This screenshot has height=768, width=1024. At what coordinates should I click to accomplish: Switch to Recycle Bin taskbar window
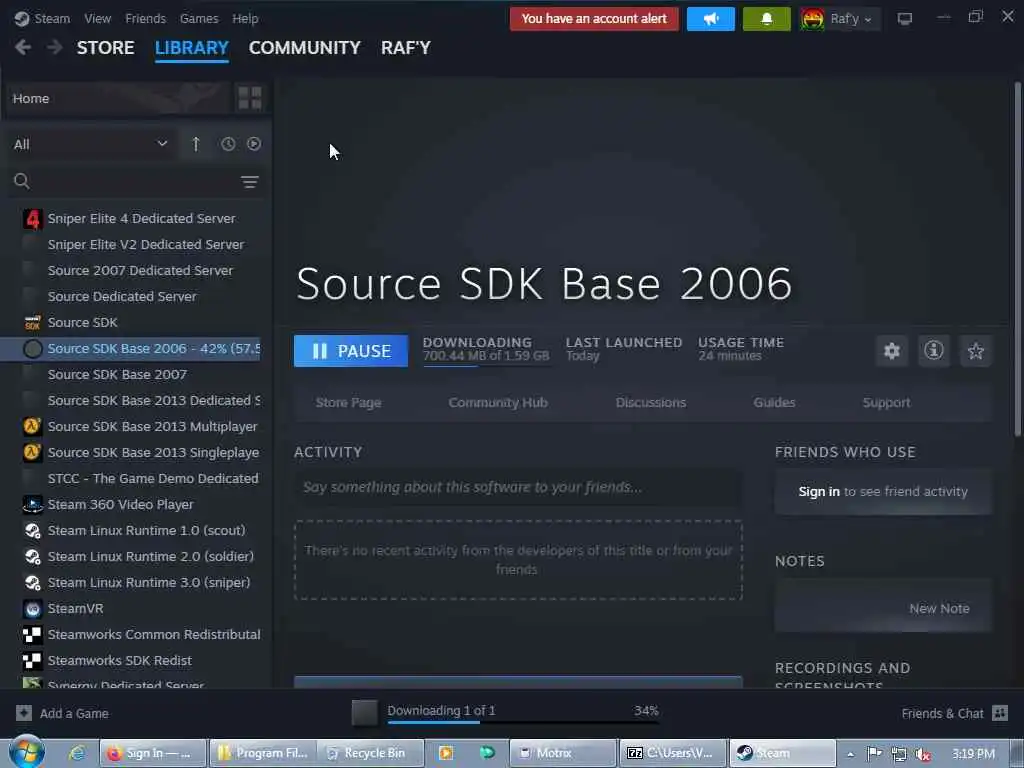click(x=371, y=753)
